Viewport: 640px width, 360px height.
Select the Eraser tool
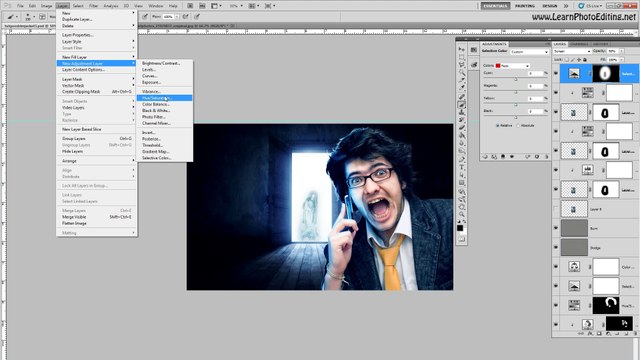click(462, 127)
